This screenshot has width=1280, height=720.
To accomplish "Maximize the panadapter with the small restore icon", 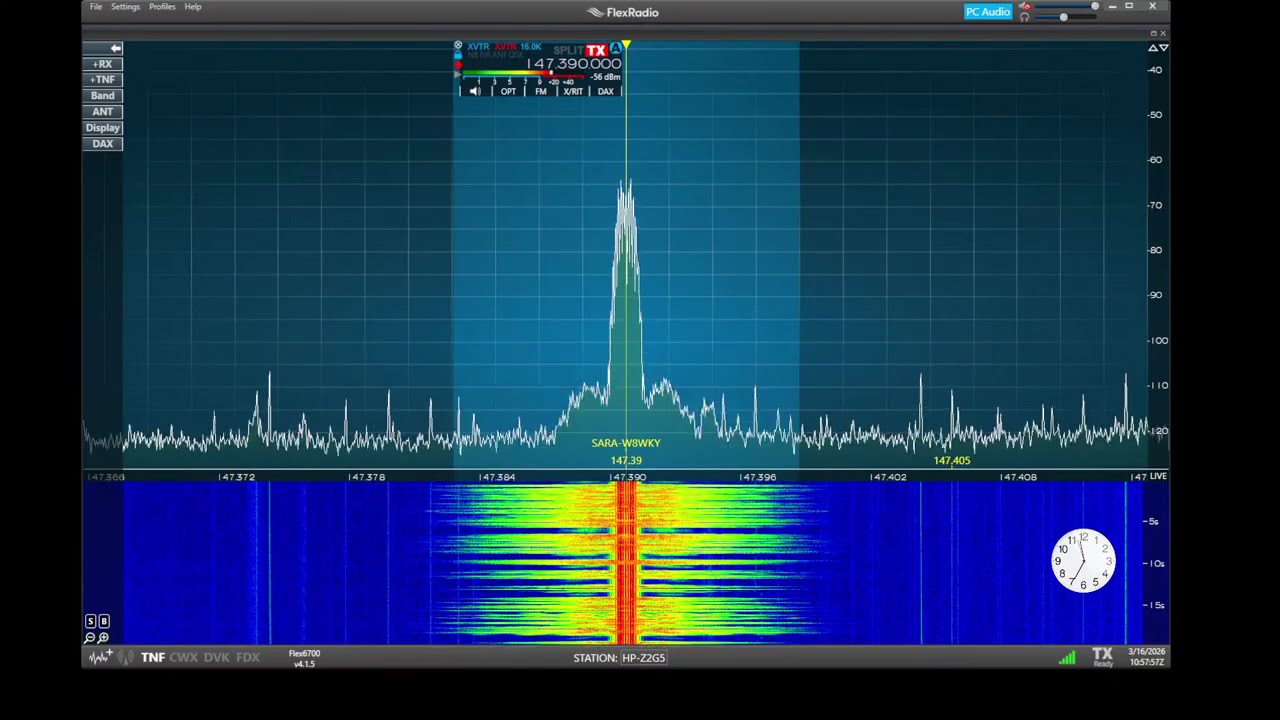I will [1153, 33].
